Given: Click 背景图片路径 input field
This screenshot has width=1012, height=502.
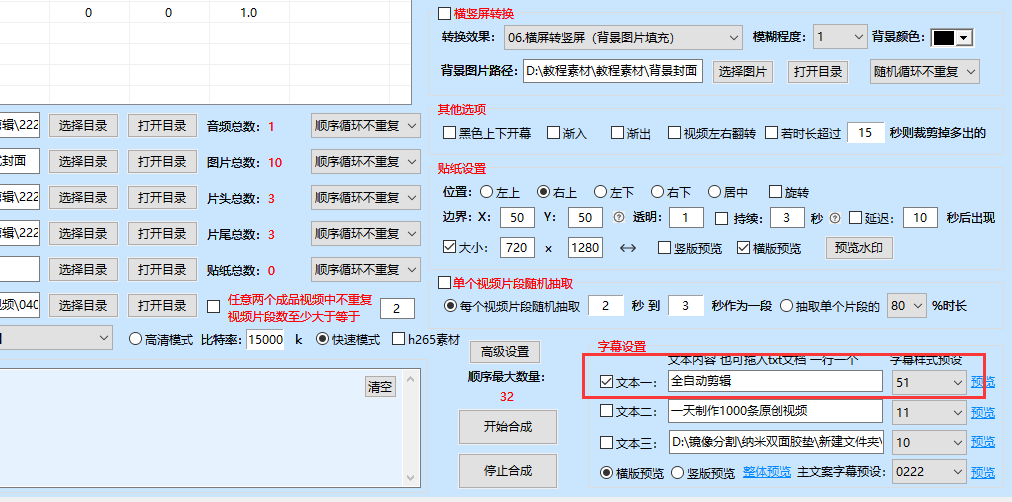Looking at the screenshot, I should pos(612,72).
